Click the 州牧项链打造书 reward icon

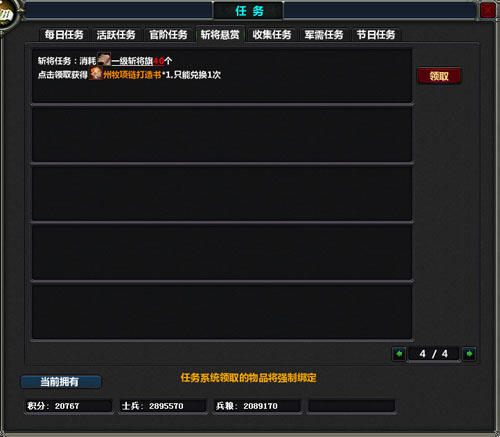pos(96,73)
